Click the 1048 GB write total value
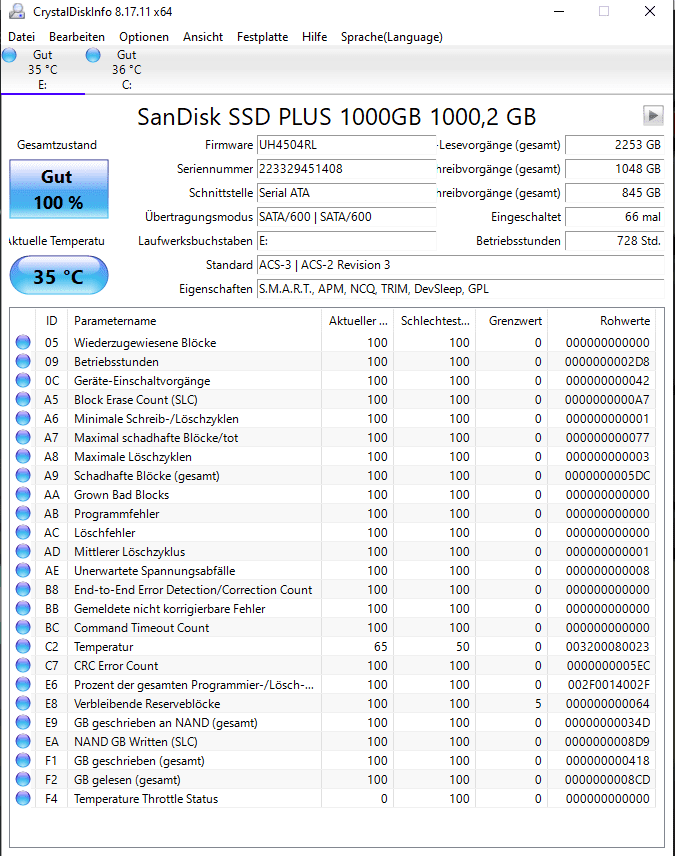The image size is (675, 856). tap(614, 169)
